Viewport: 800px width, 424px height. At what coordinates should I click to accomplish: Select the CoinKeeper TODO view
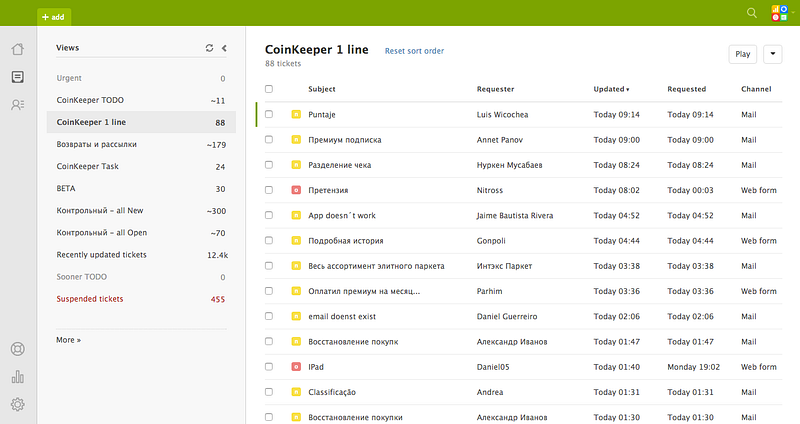click(141, 100)
